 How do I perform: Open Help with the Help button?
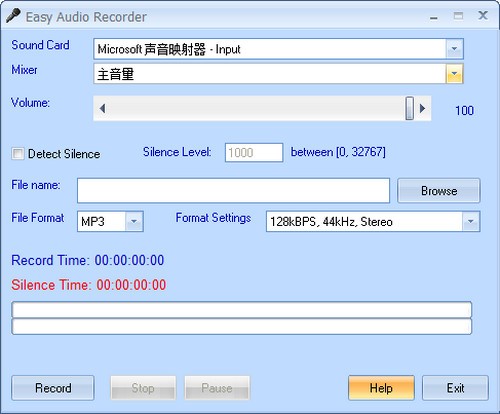click(381, 388)
